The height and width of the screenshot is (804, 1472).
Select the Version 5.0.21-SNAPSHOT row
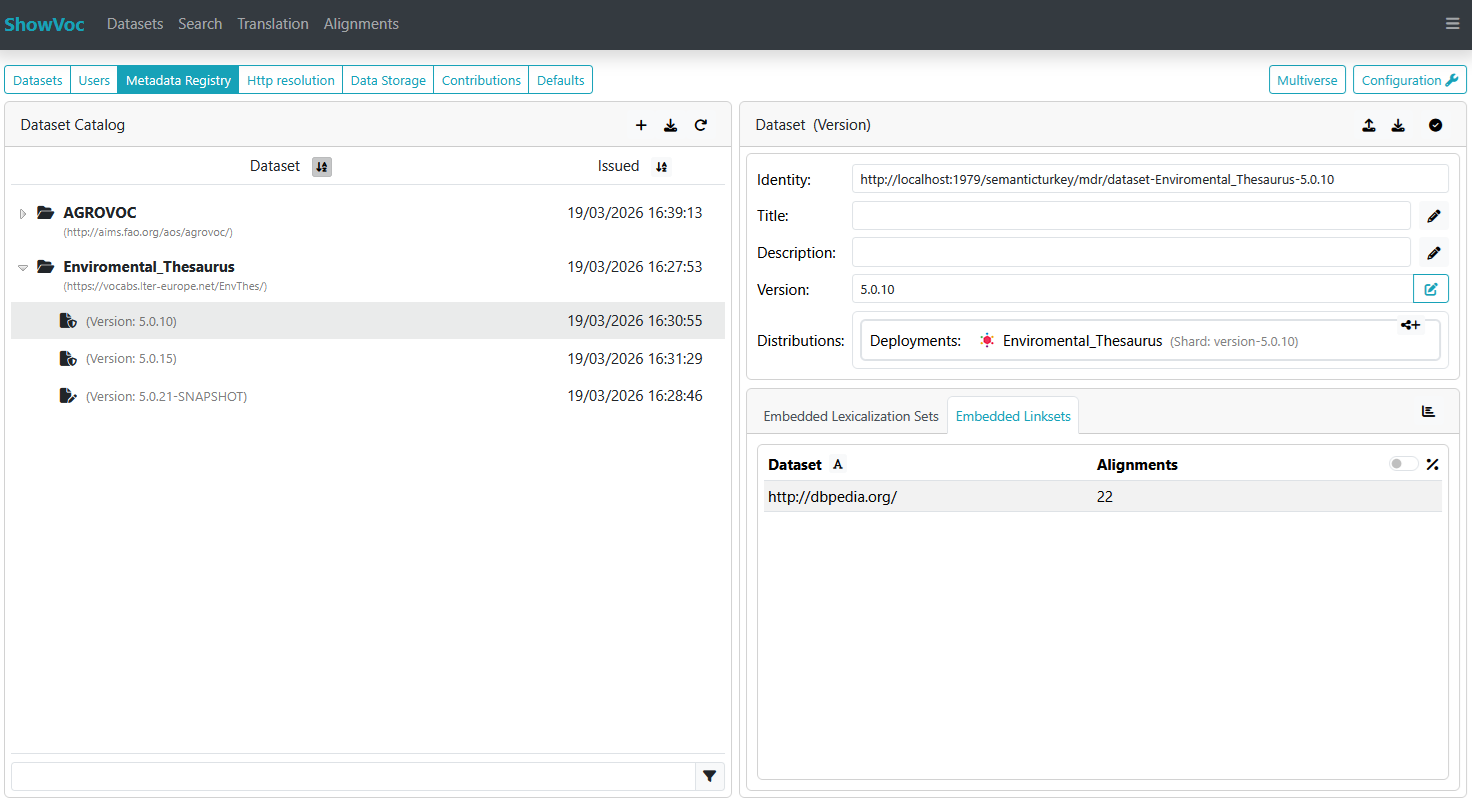point(368,396)
